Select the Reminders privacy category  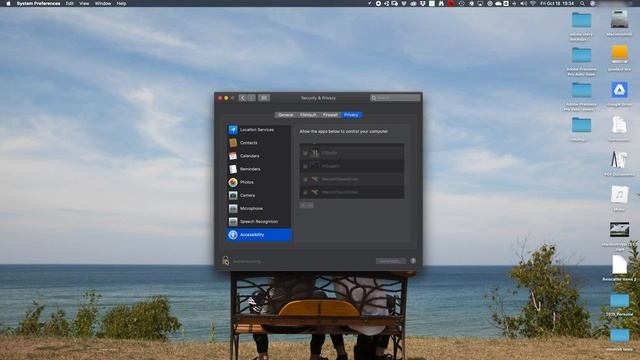point(258,169)
